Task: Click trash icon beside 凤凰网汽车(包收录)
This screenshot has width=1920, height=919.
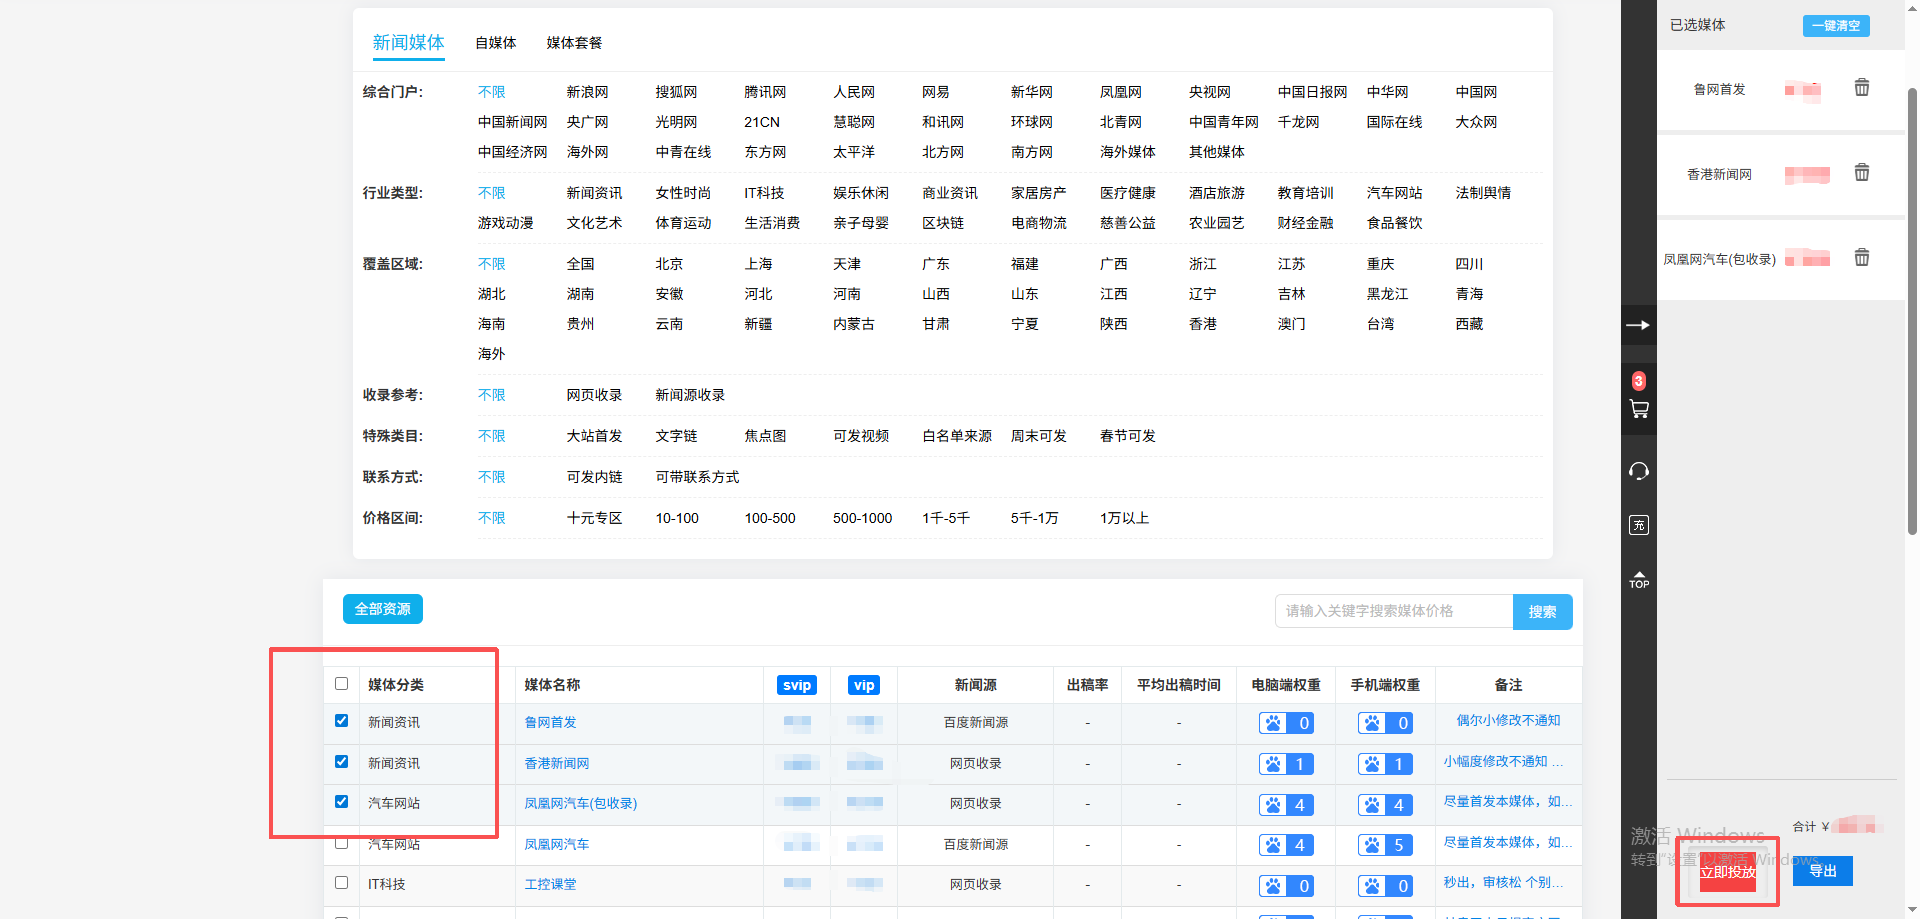Action: tap(1861, 258)
